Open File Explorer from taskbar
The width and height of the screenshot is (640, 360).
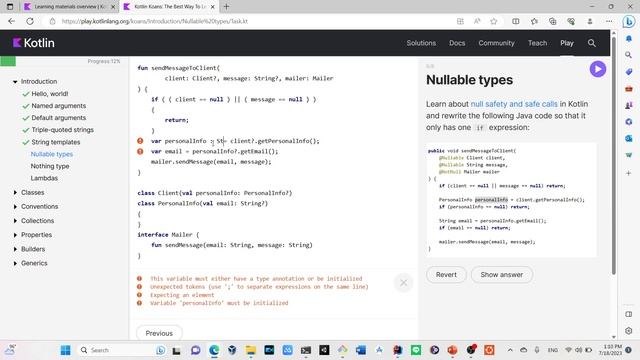[251, 350]
